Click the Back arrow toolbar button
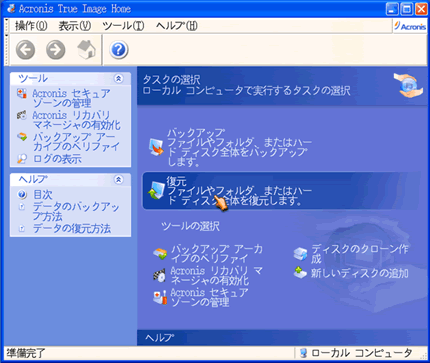Screen dimensions: 430x363 25,50
